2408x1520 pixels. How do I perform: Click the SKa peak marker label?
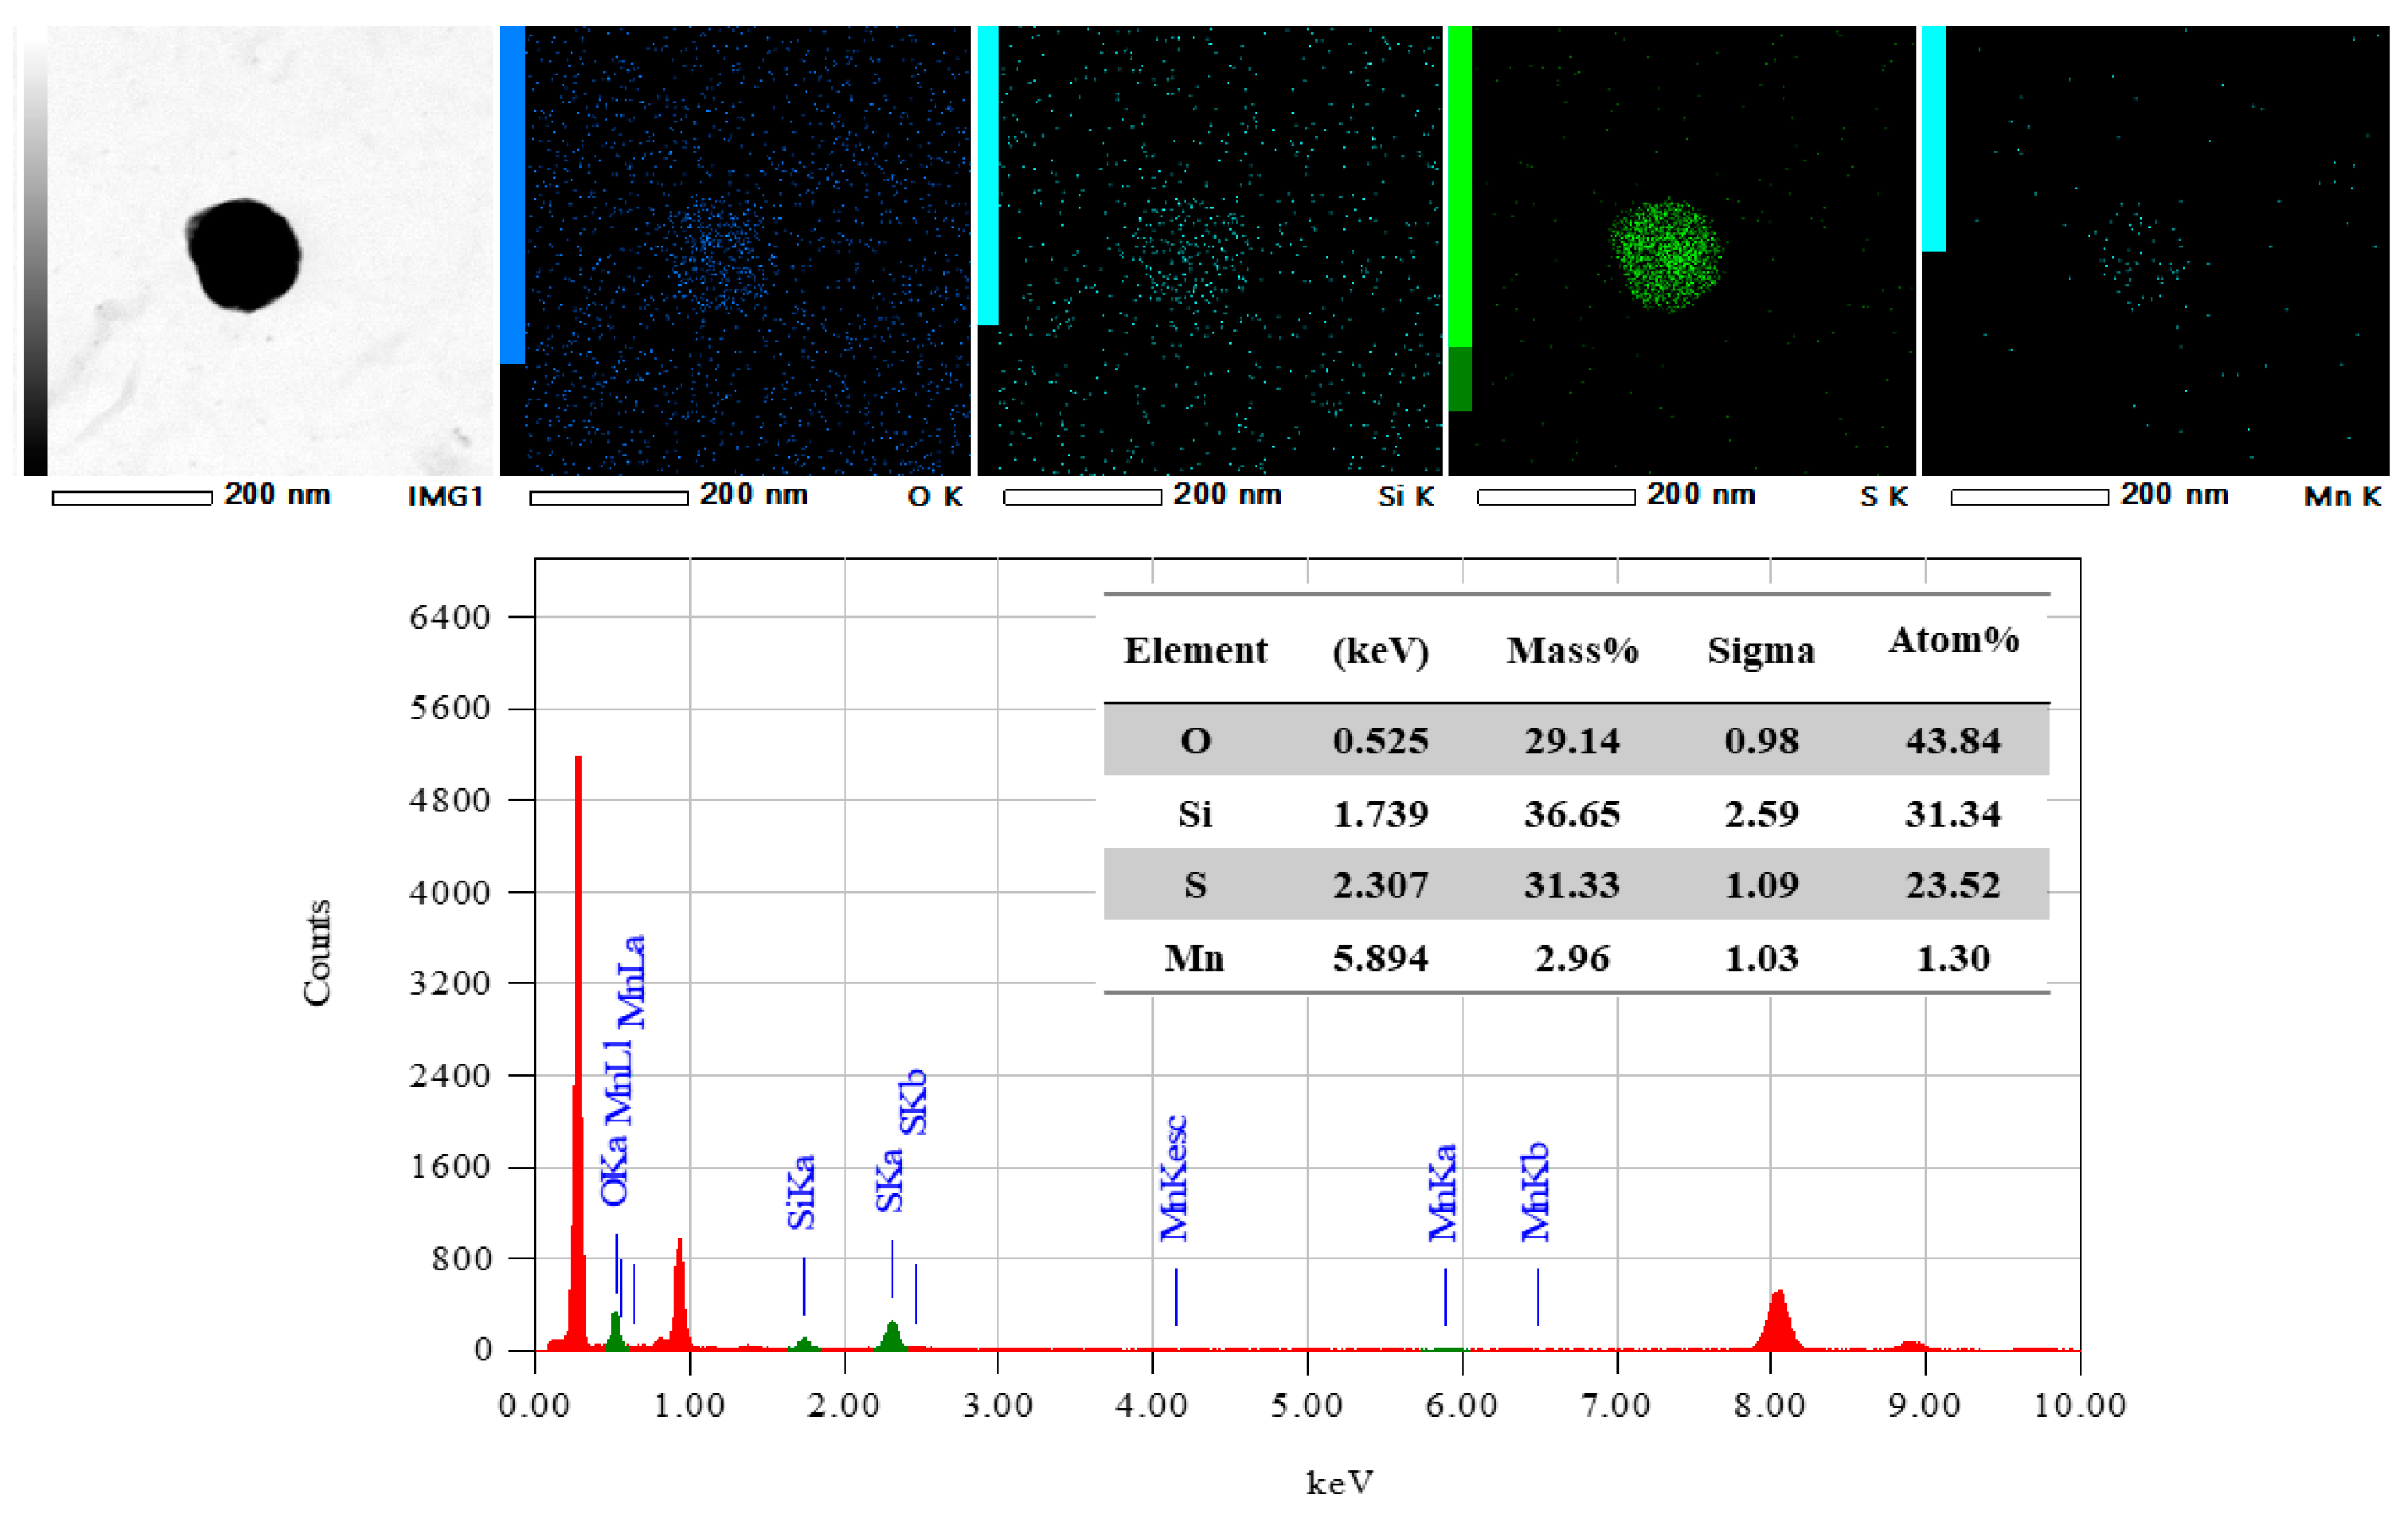pyautogui.click(x=890, y=1180)
